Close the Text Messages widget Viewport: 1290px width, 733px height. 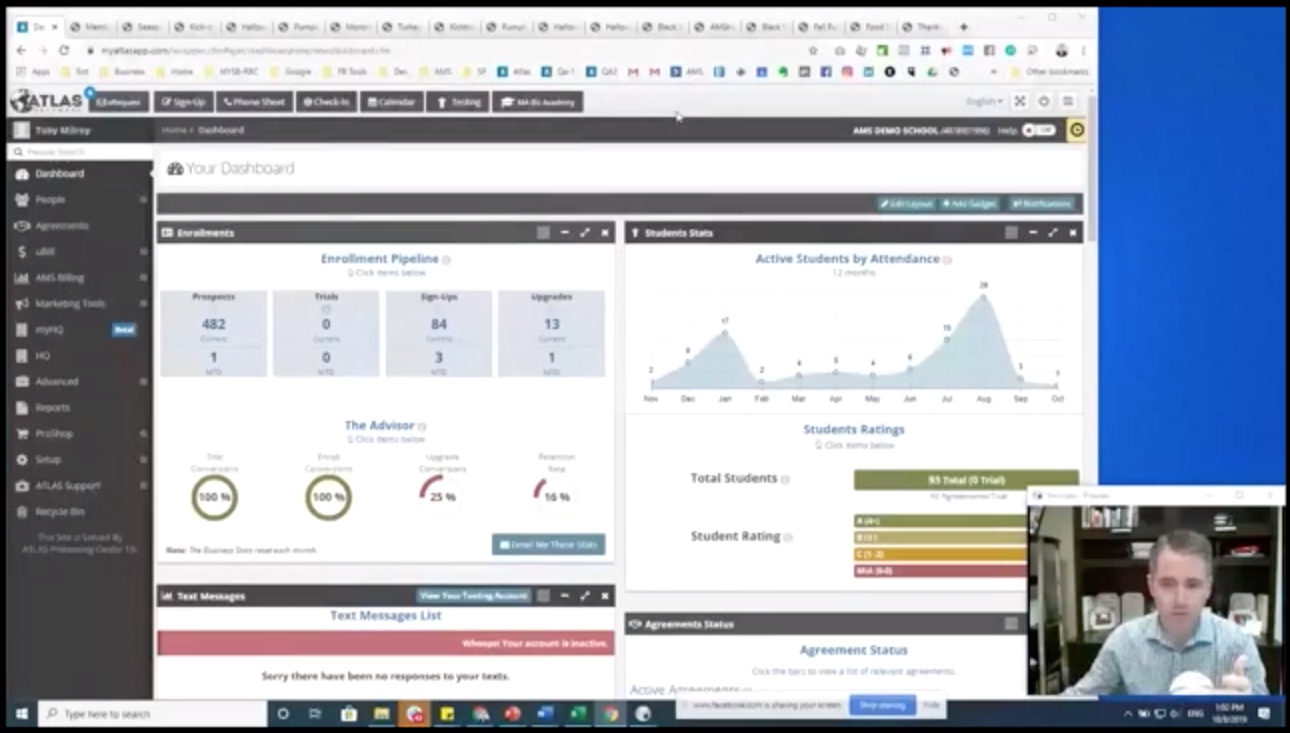[605, 596]
